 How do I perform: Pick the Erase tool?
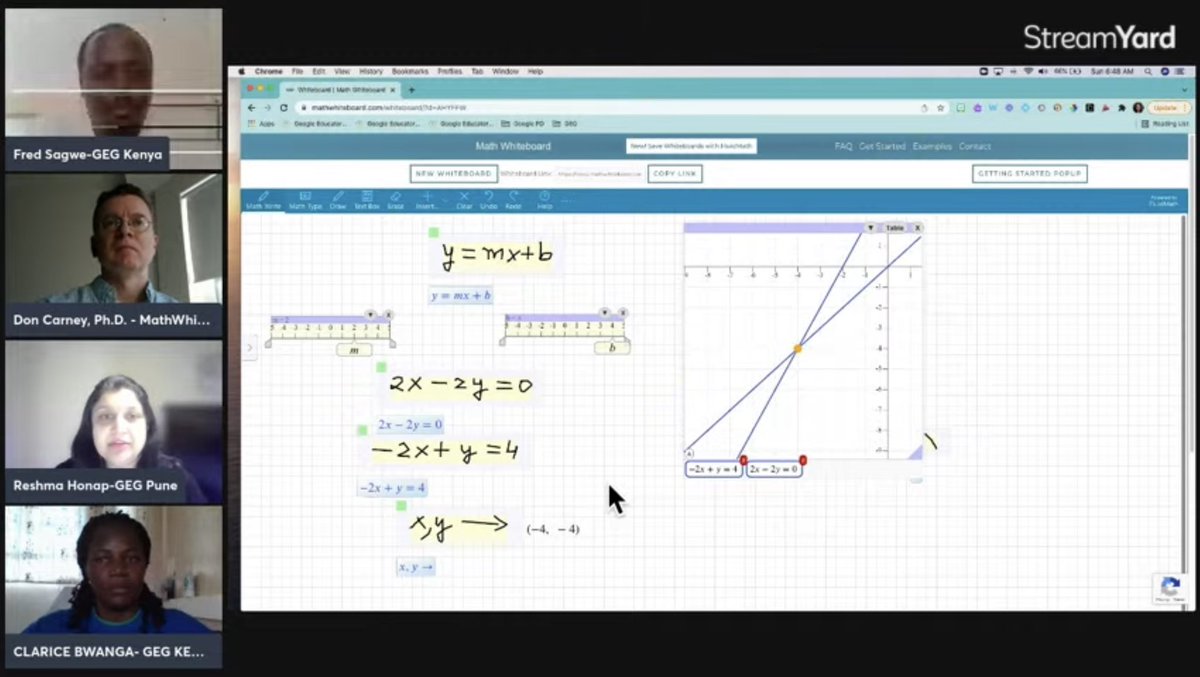pyautogui.click(x=395, y=199)
